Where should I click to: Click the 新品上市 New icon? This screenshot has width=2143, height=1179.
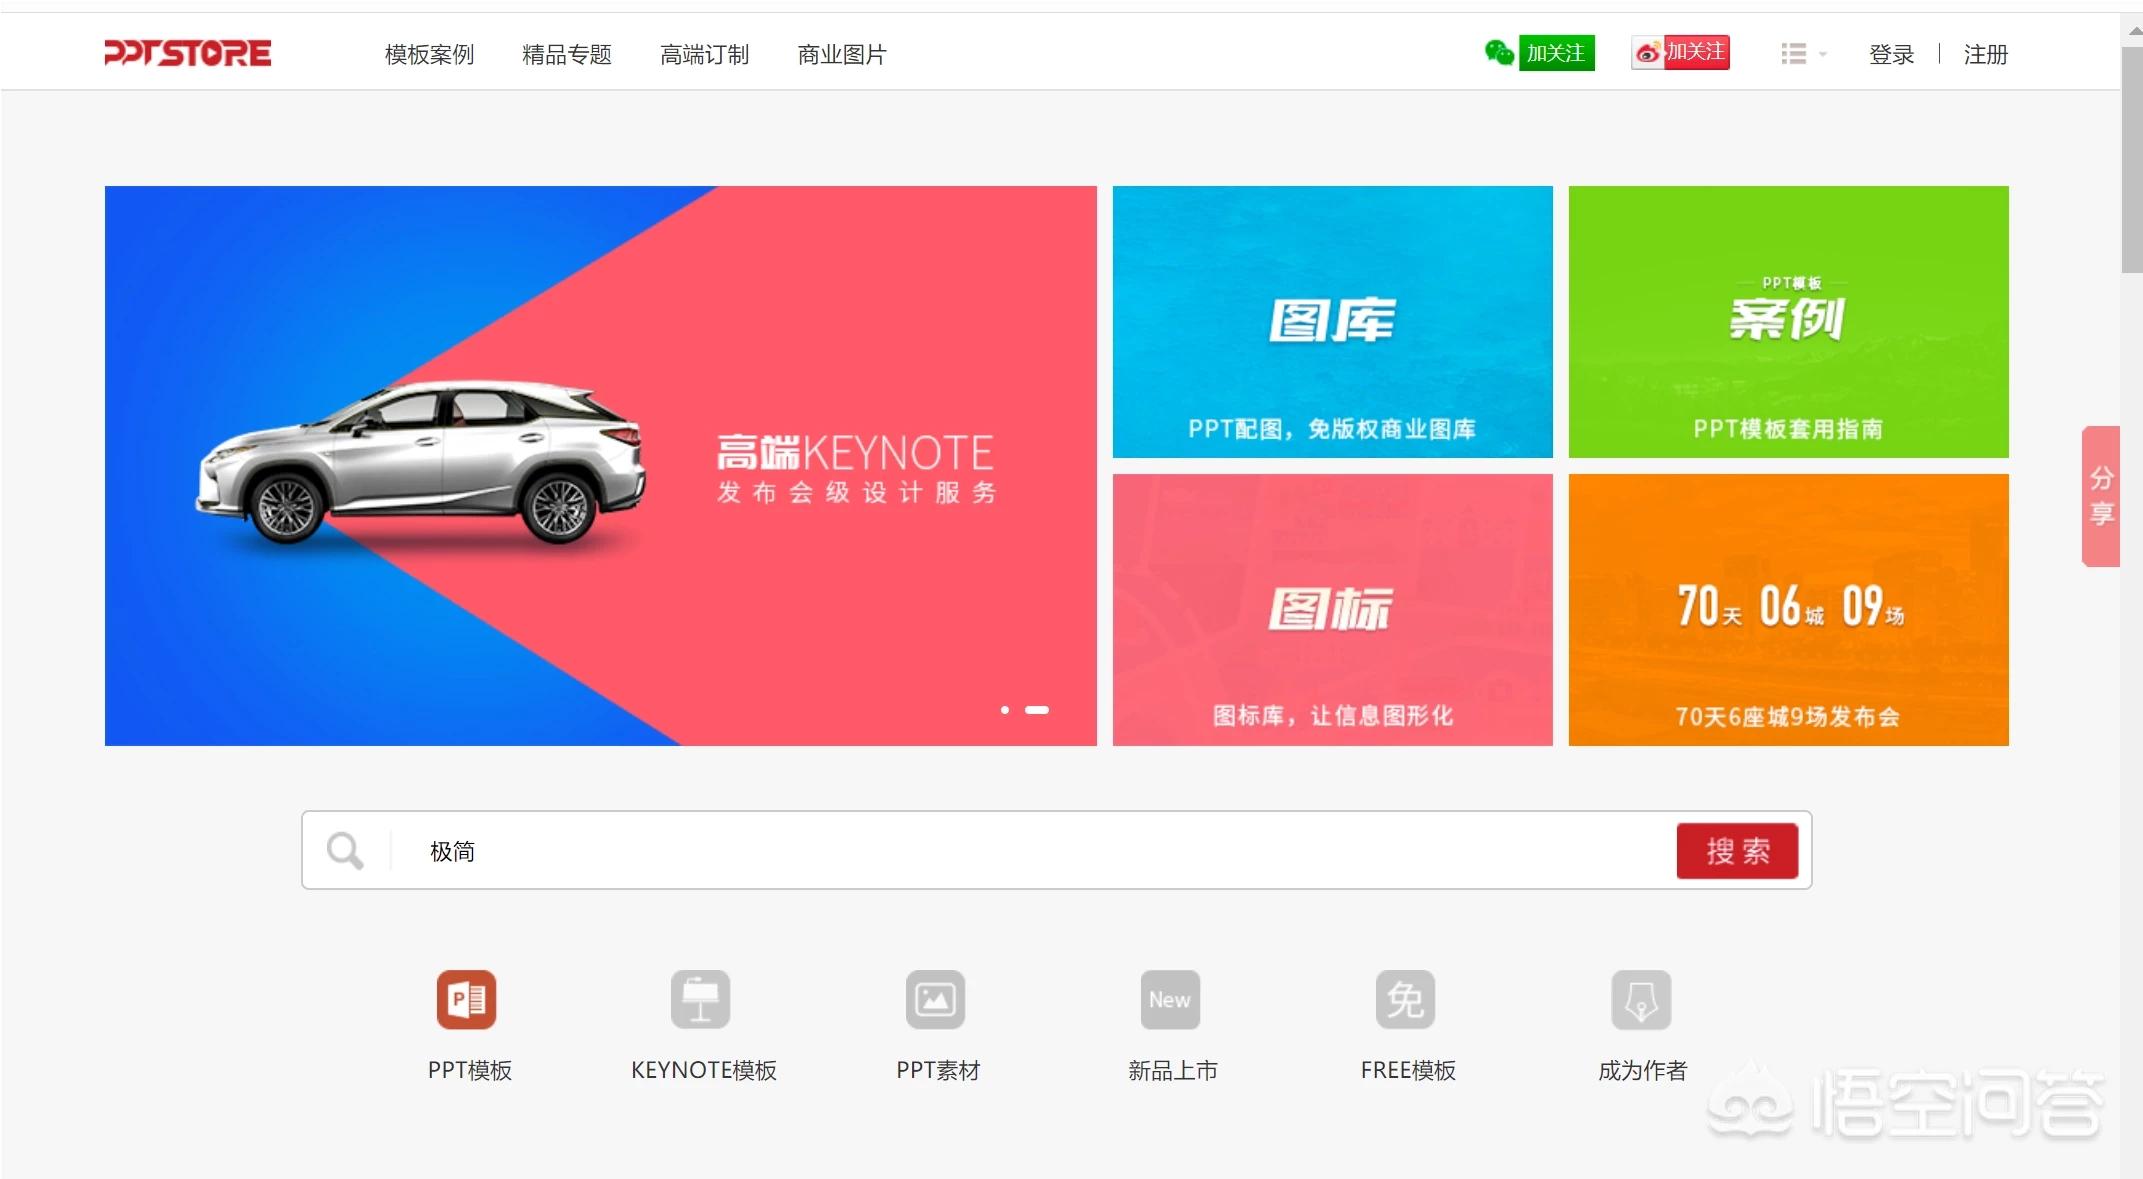[1170, 999]
